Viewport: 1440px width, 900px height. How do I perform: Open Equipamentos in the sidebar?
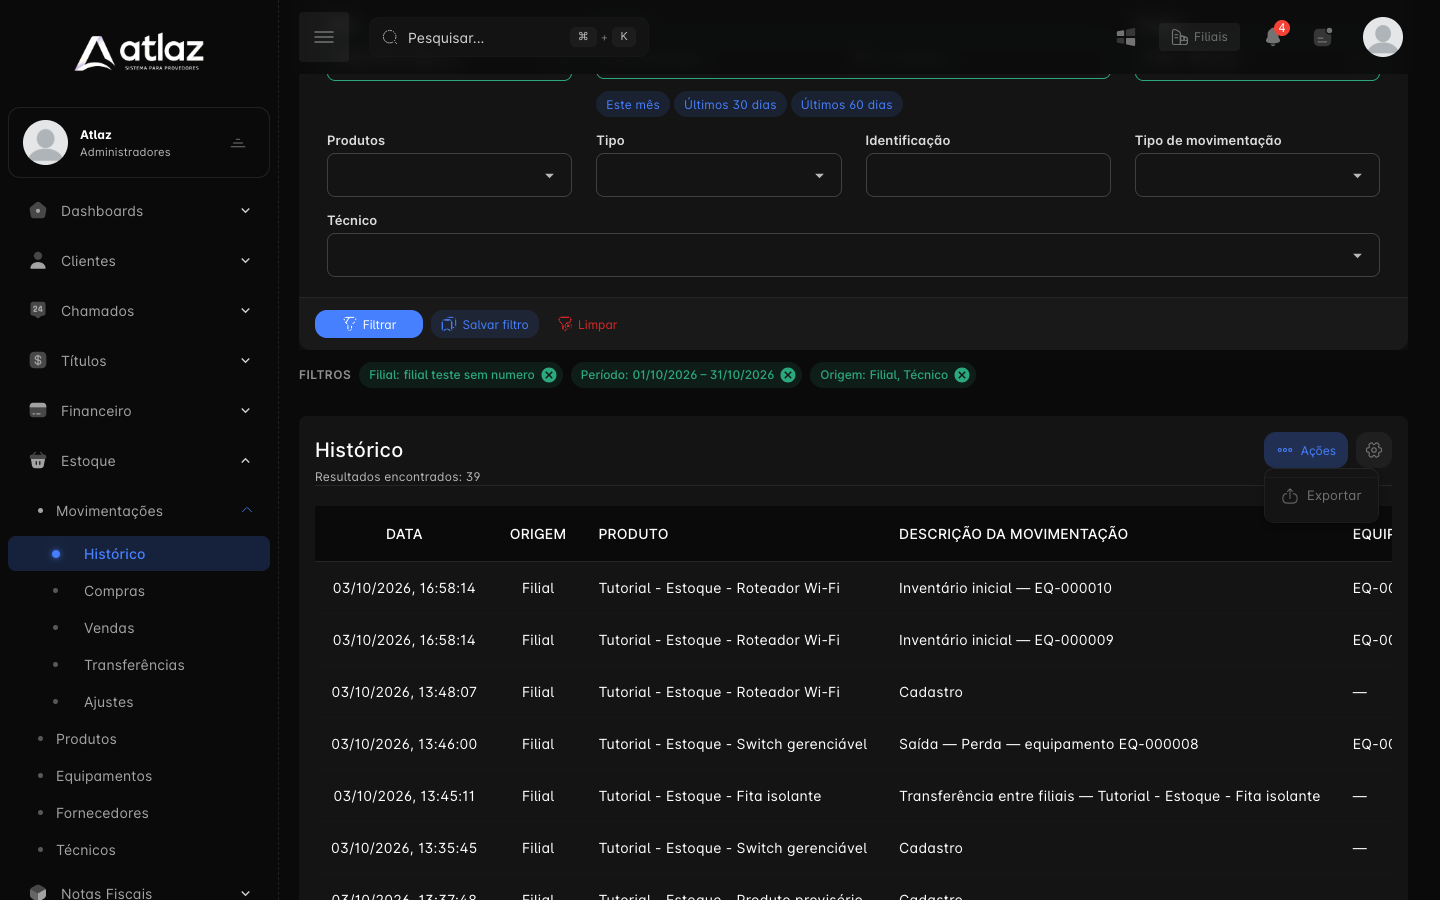[x=104, y=776]
